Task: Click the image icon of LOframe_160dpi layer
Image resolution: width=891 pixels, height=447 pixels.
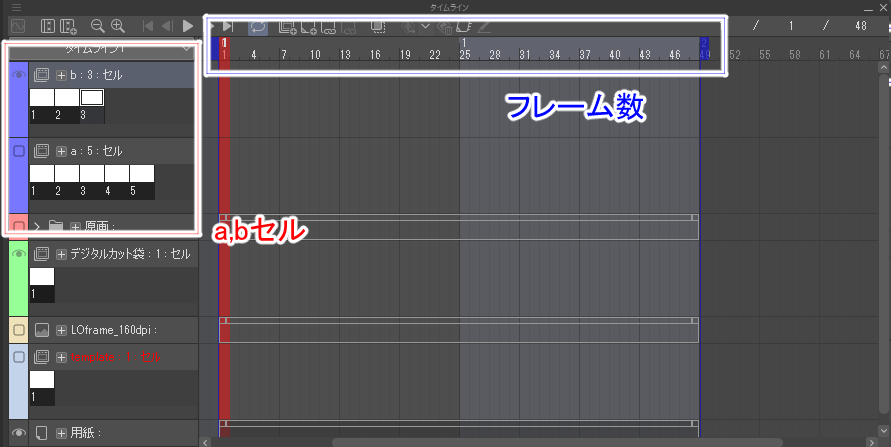Action: [41, 329]
